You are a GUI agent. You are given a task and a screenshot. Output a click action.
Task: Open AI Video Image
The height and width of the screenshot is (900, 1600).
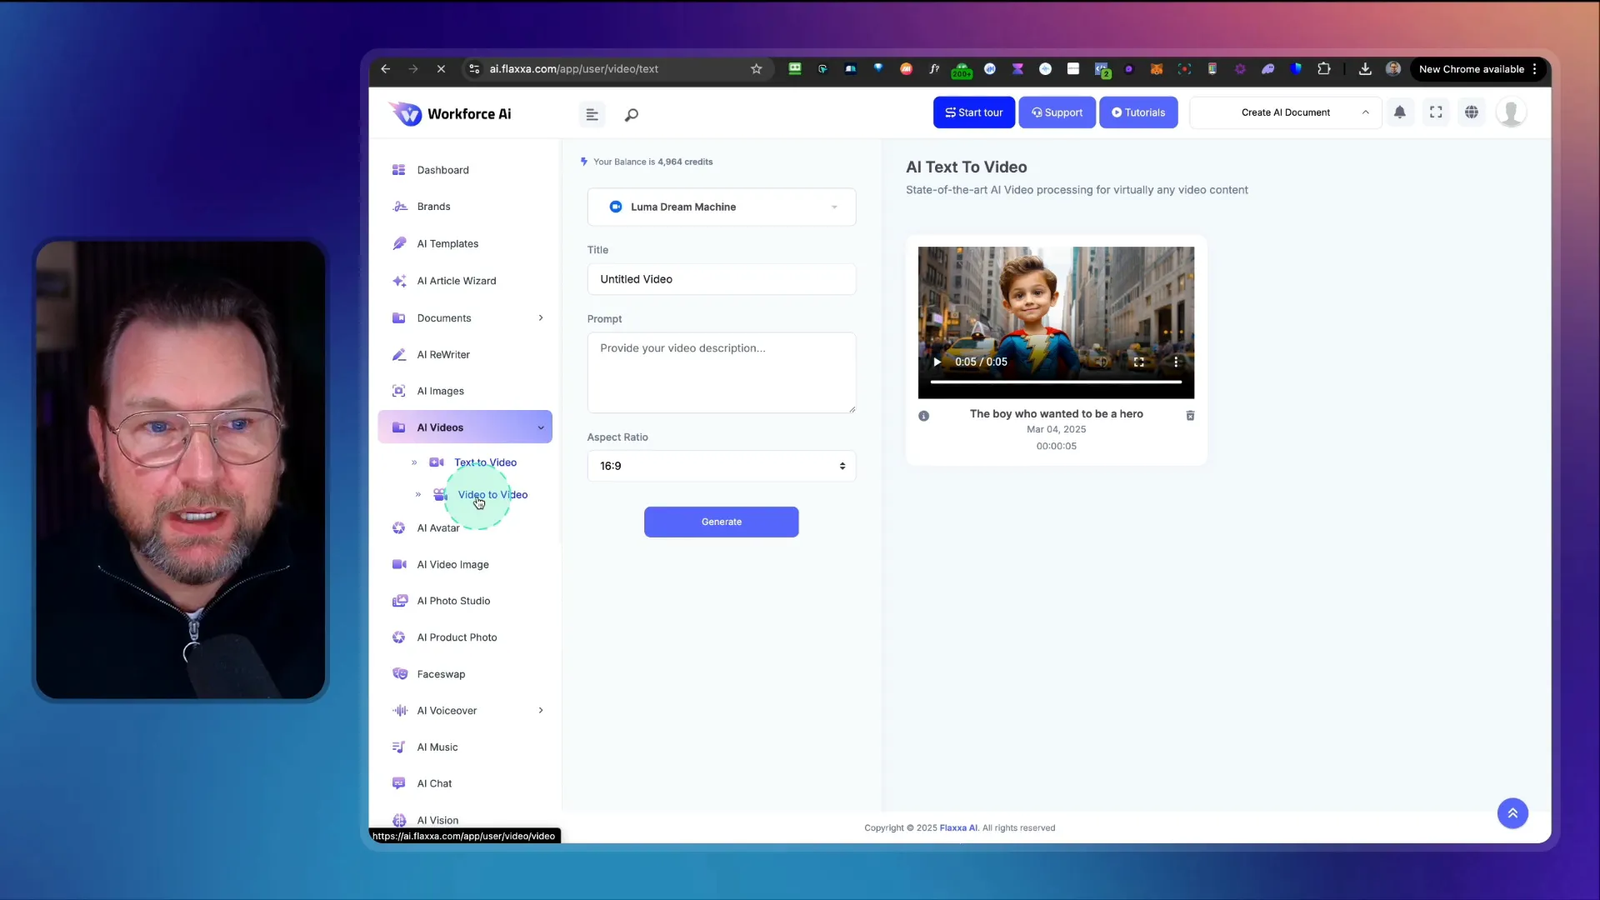coord(452,565)
